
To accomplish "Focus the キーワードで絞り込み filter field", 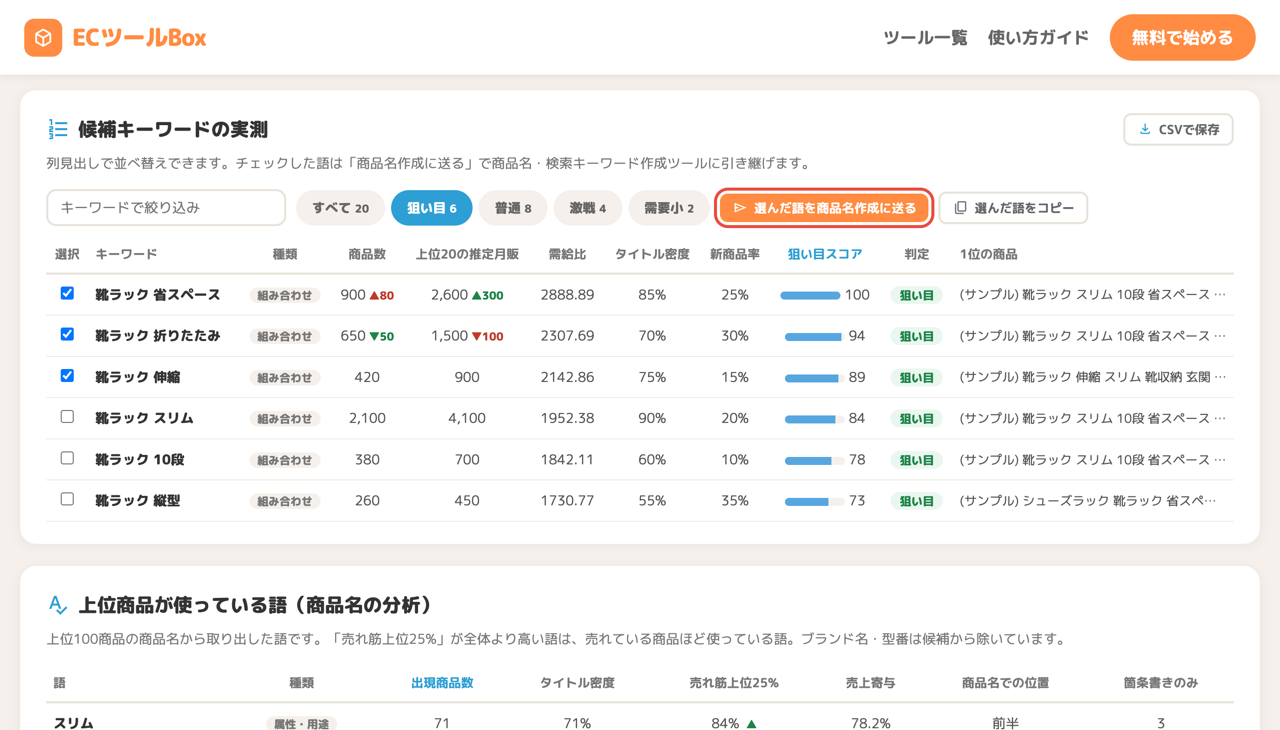I will coord(166,208).
